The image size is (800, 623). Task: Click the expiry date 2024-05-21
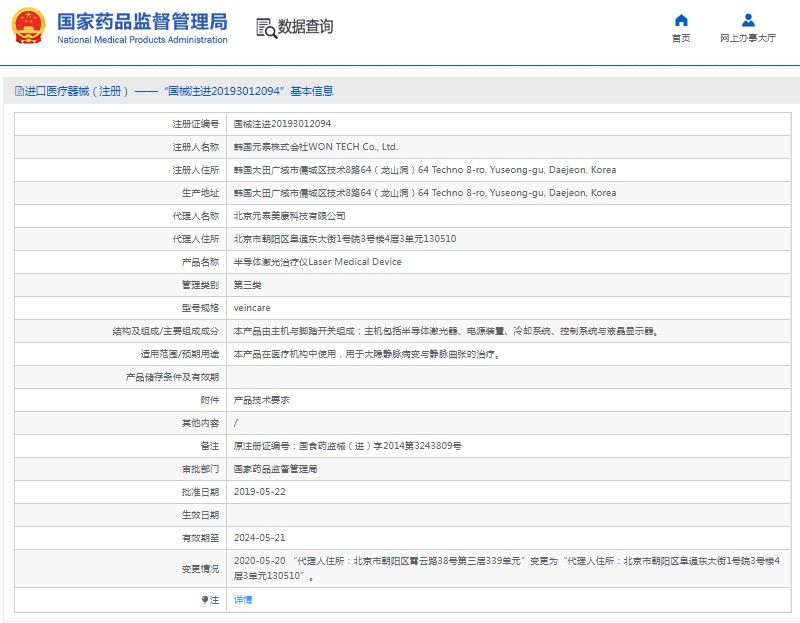point(259,538)
